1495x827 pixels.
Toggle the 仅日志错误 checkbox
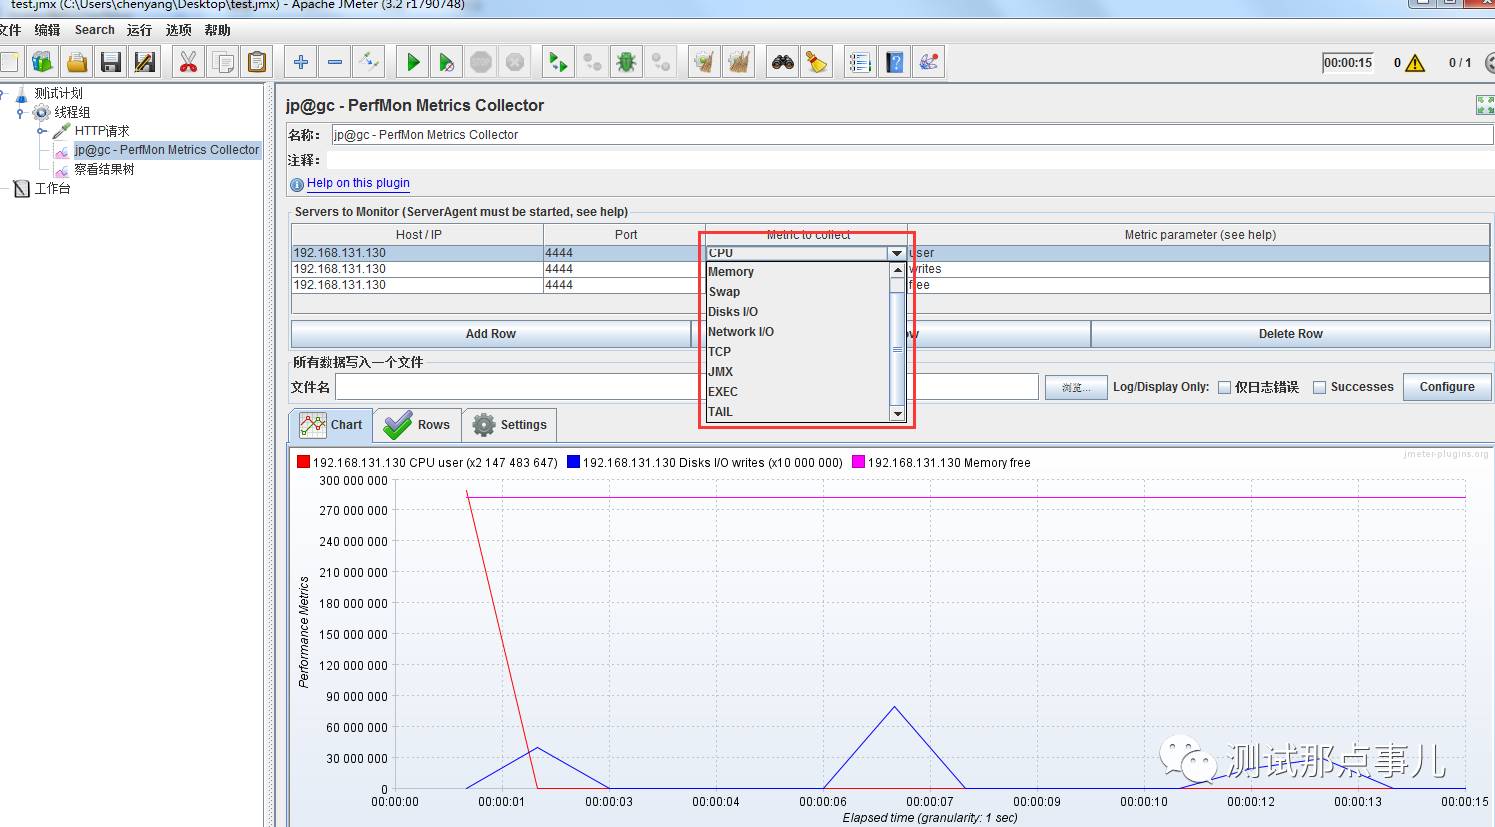tap(1224, 388)
